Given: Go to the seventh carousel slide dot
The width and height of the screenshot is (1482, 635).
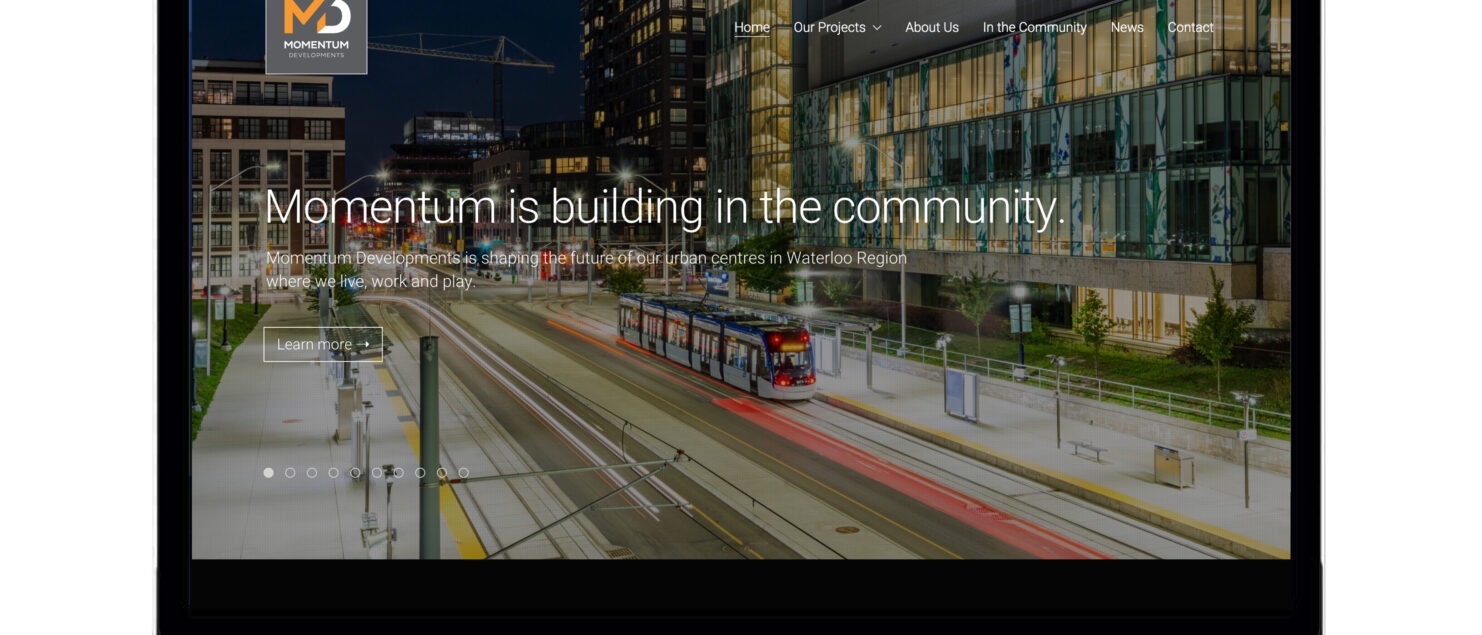Looking at the screenshot, I should (398, 473).
